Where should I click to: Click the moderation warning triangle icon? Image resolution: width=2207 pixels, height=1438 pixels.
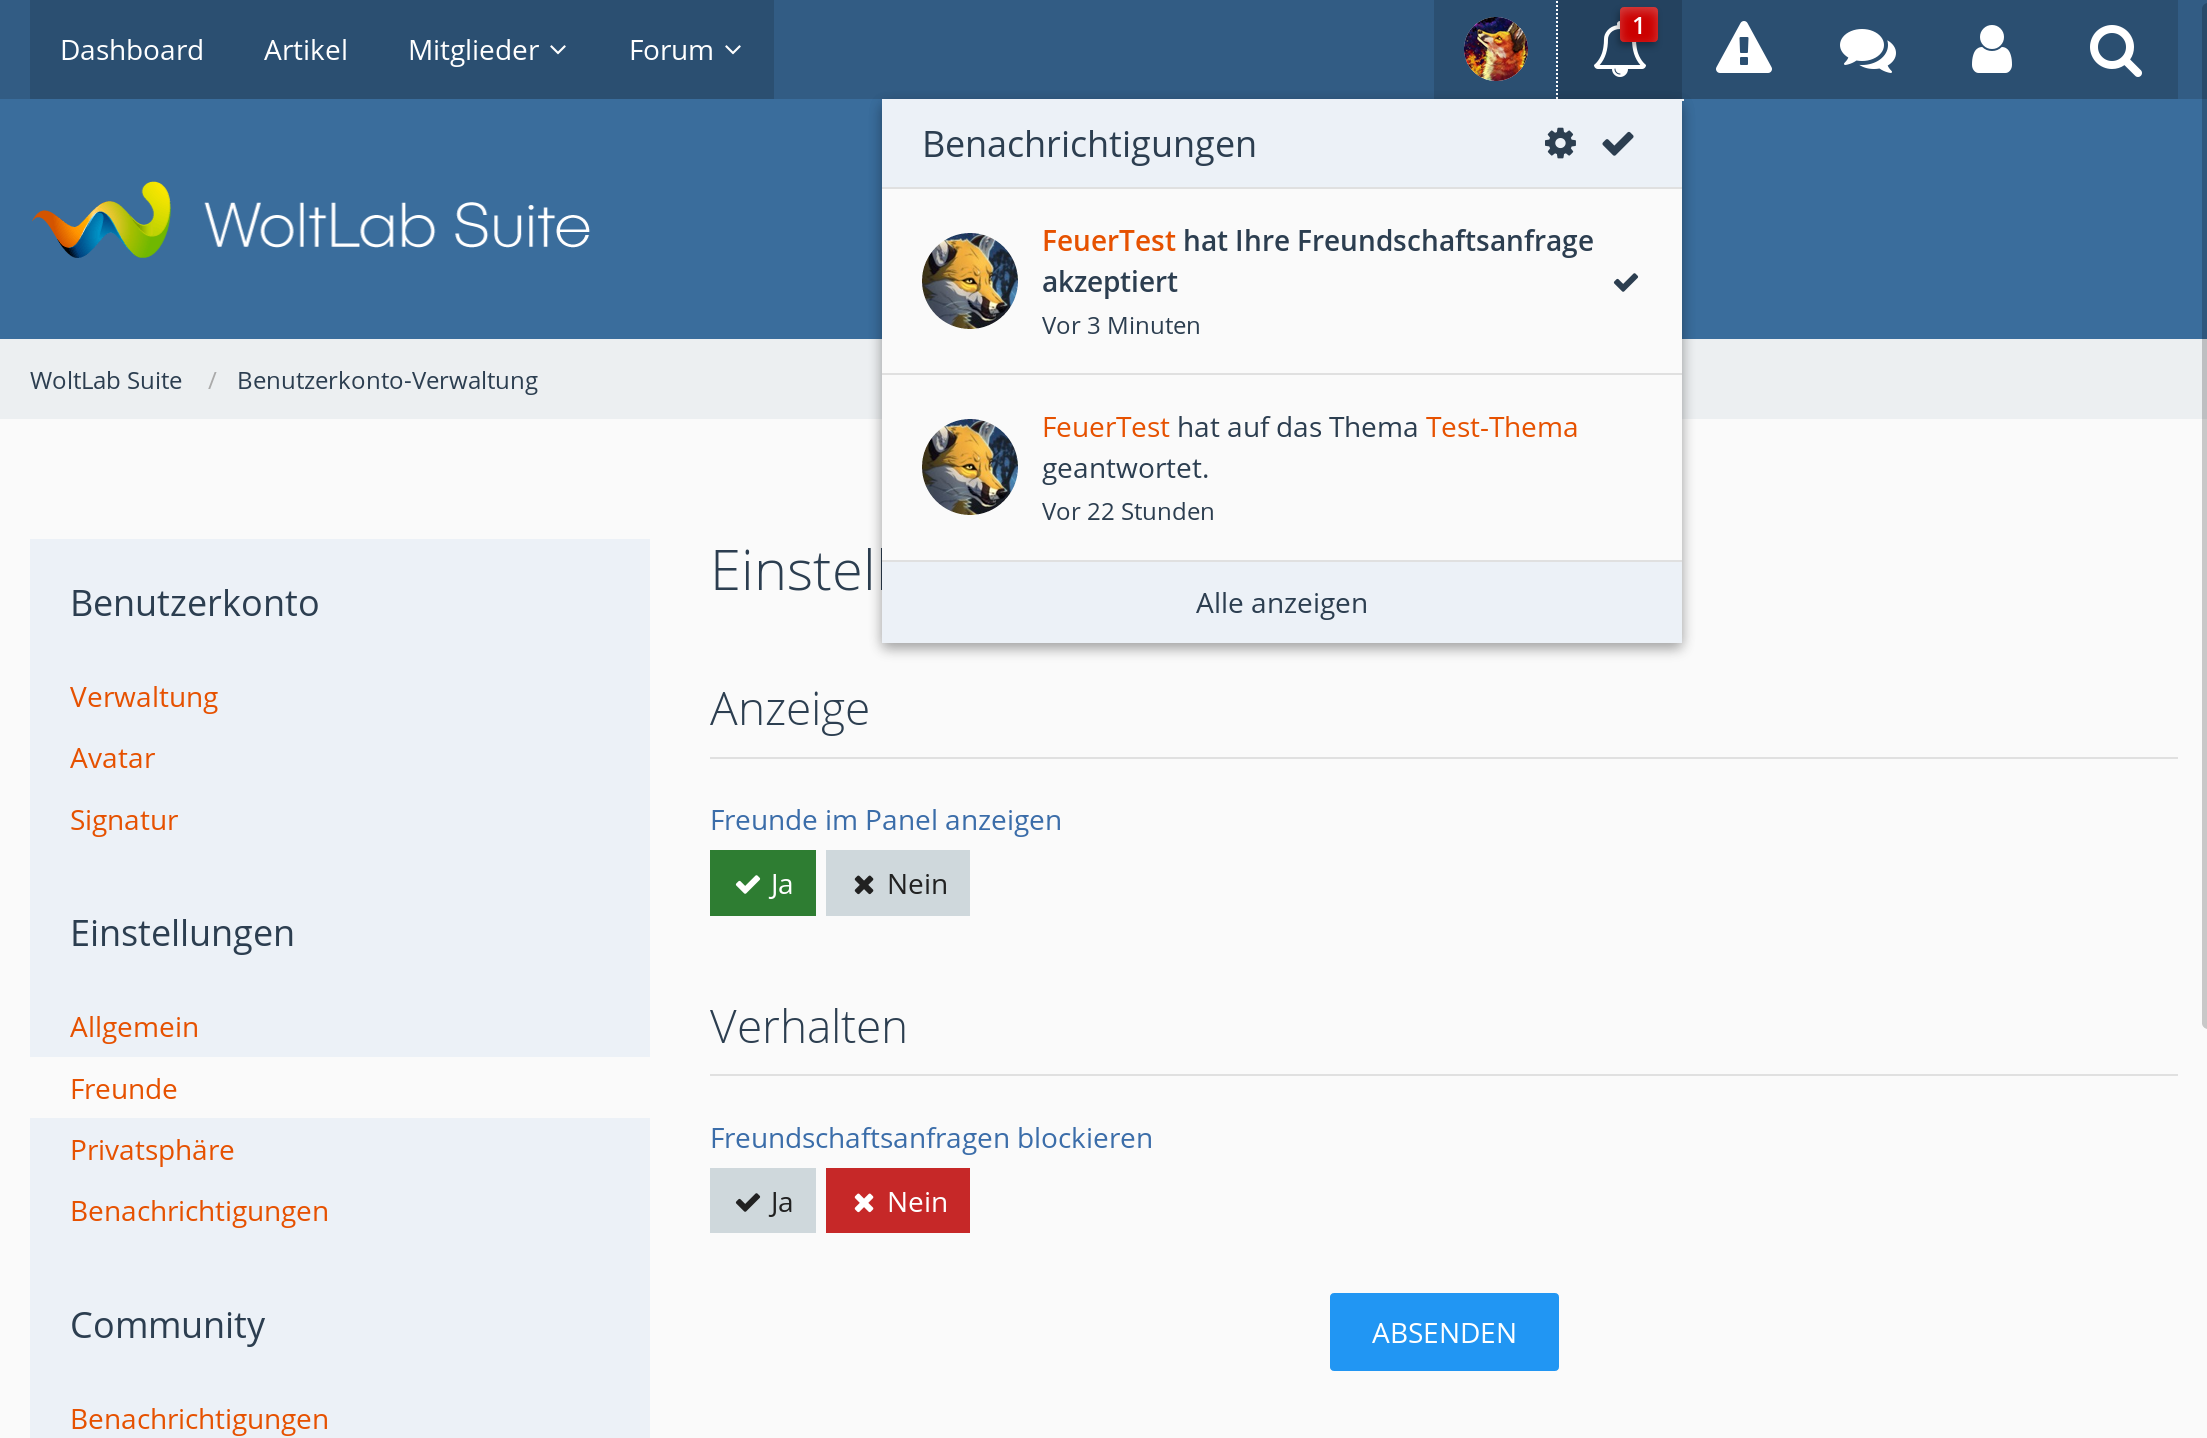click(1743, 50)
